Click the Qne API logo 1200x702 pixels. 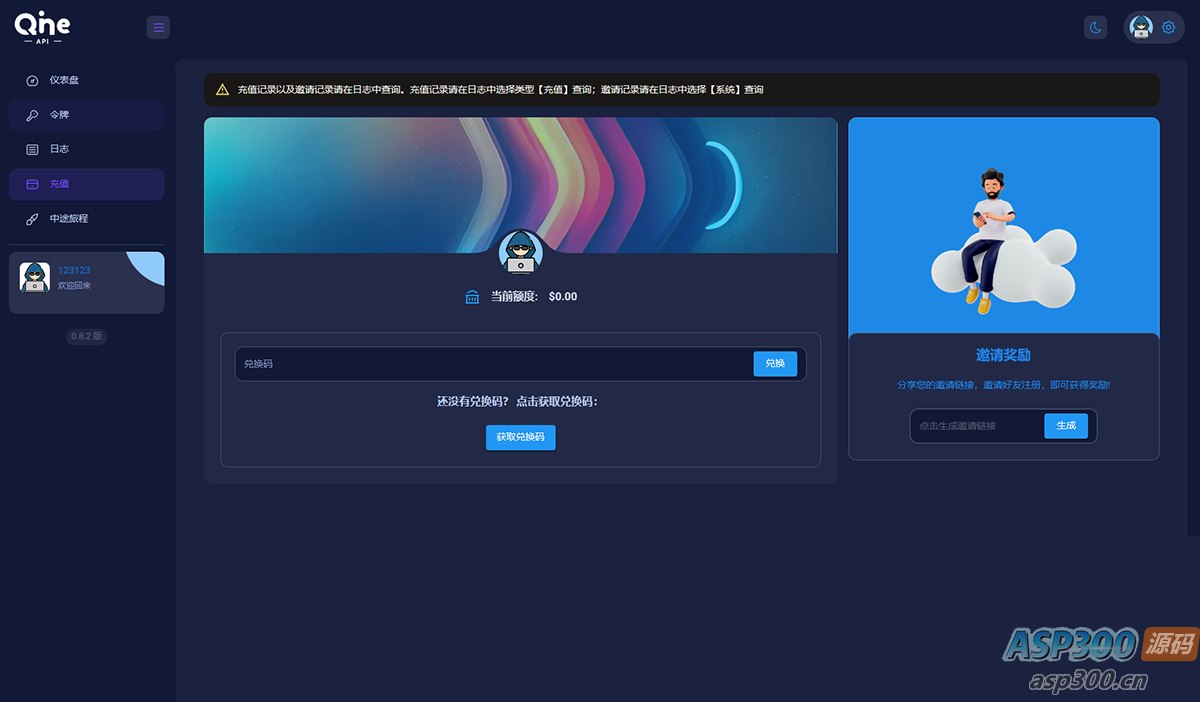coord(42,26)
